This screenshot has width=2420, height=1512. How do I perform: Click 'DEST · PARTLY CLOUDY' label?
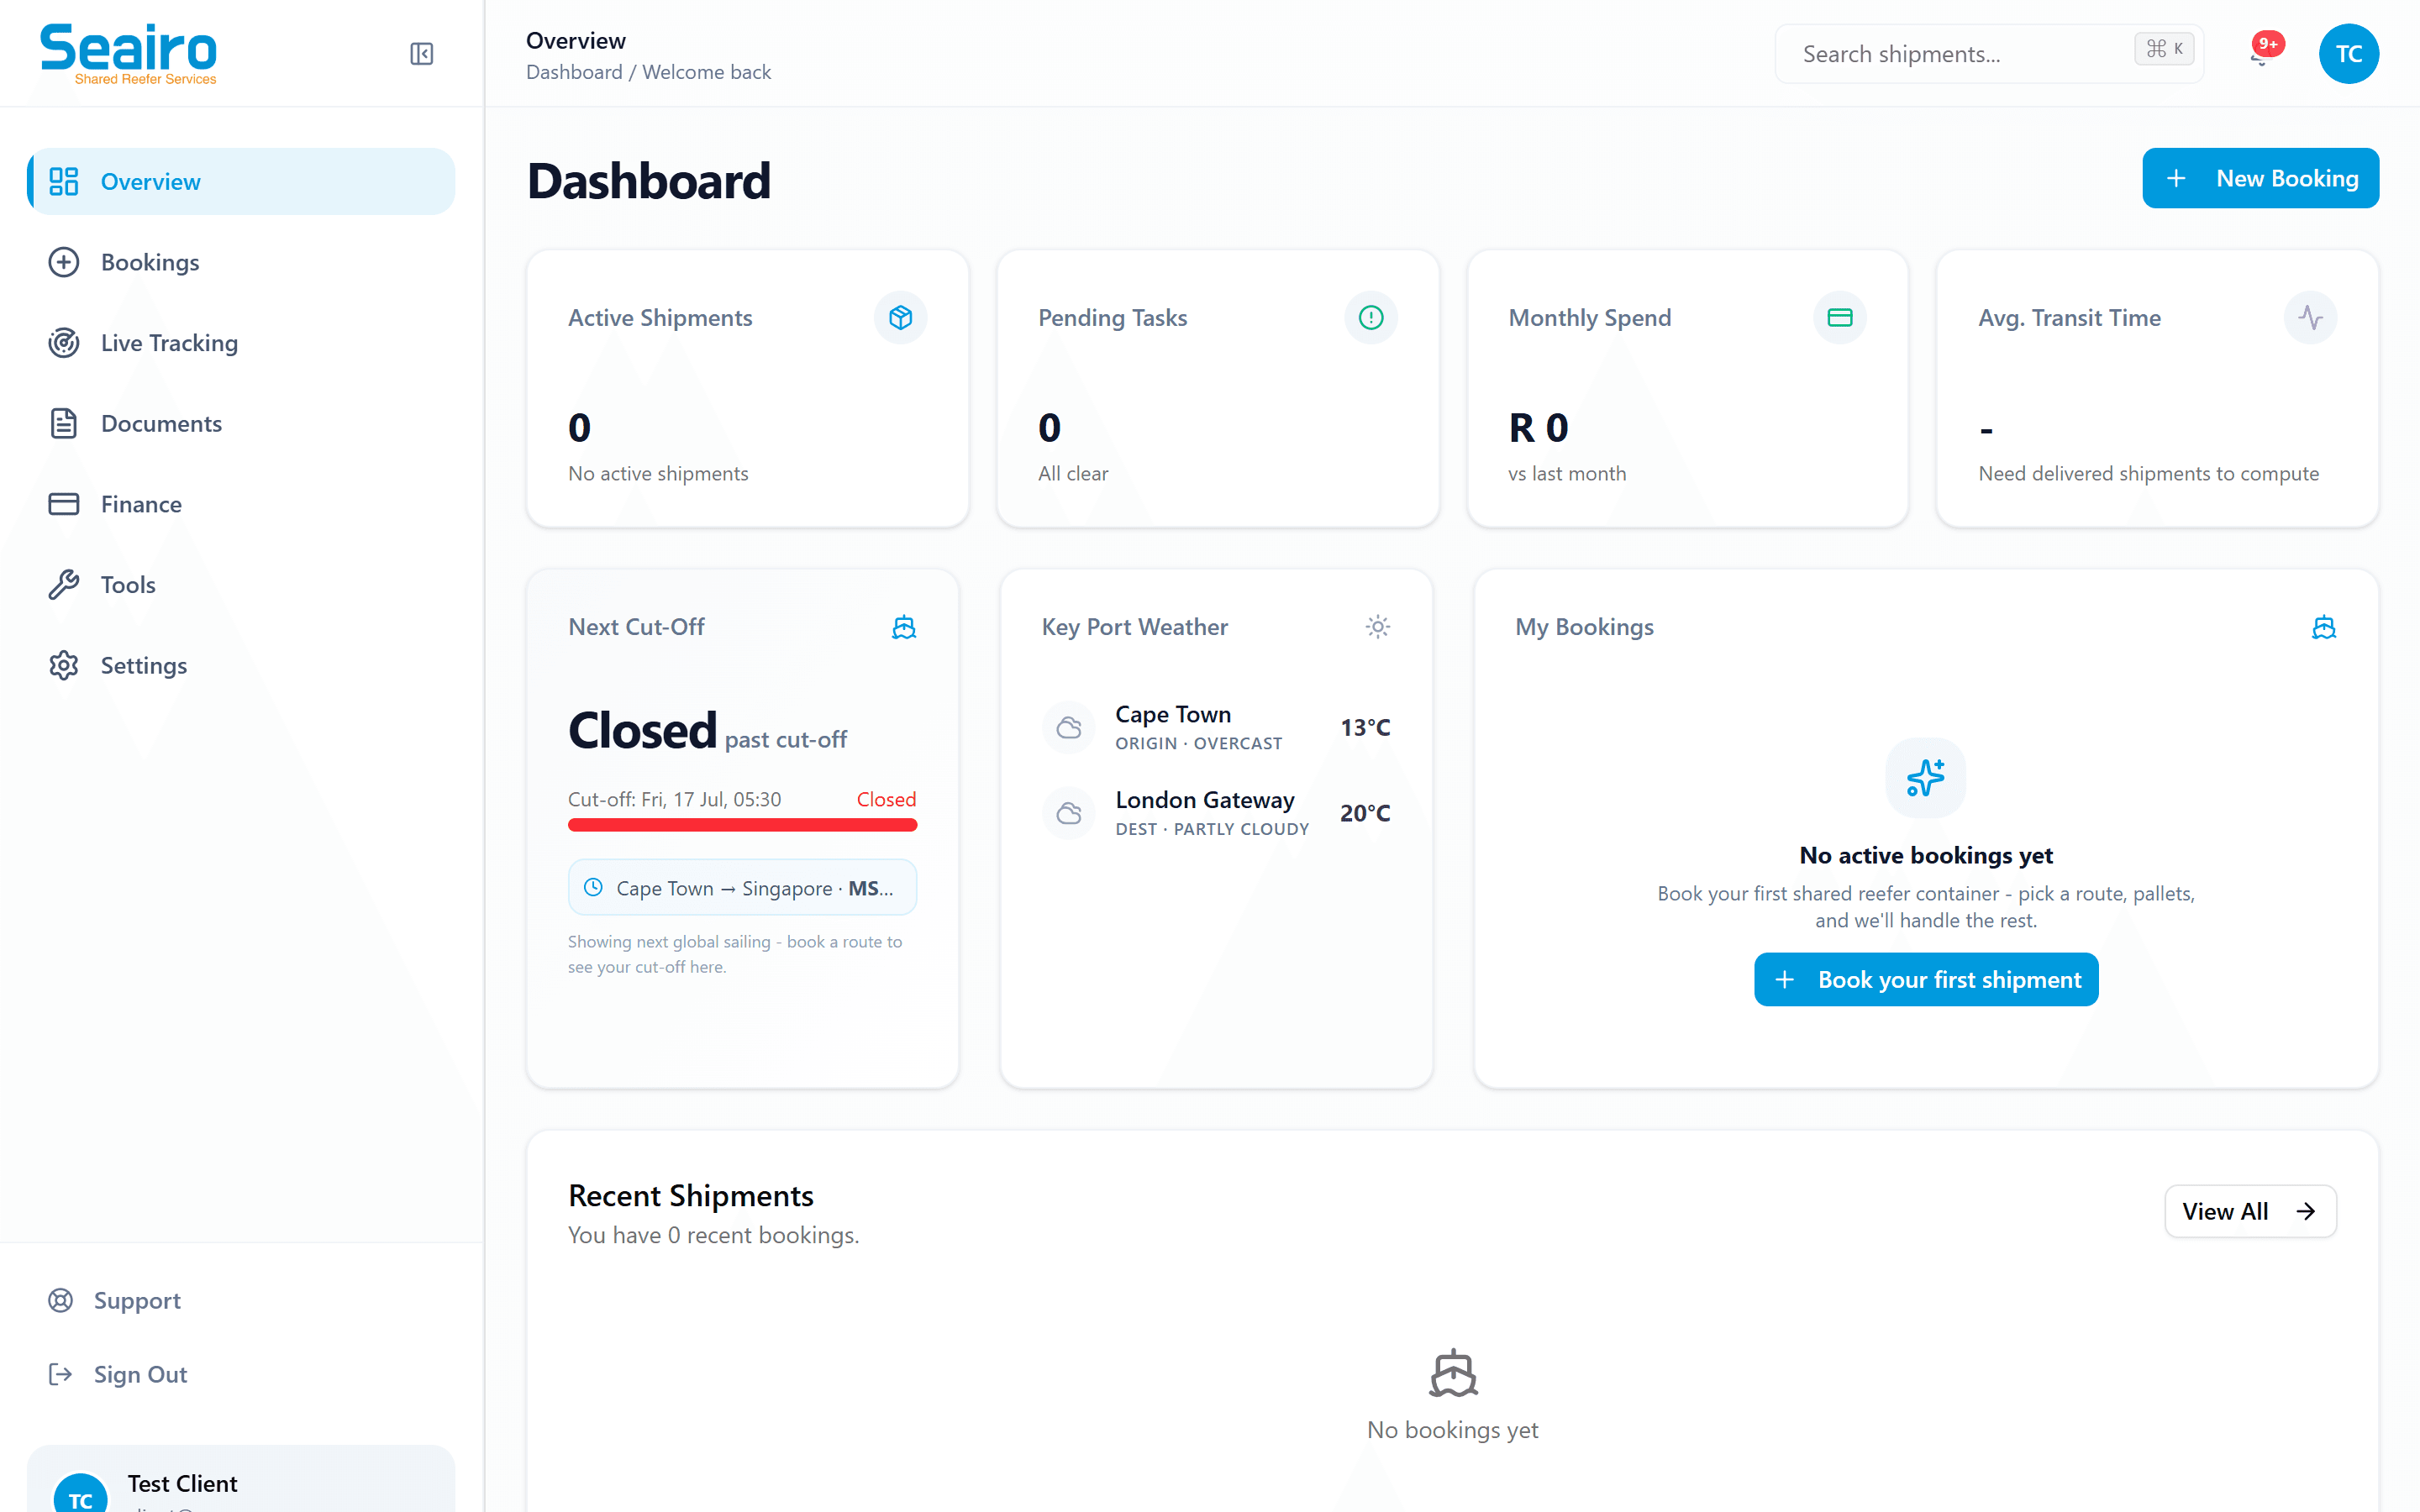coord(1212,829)
